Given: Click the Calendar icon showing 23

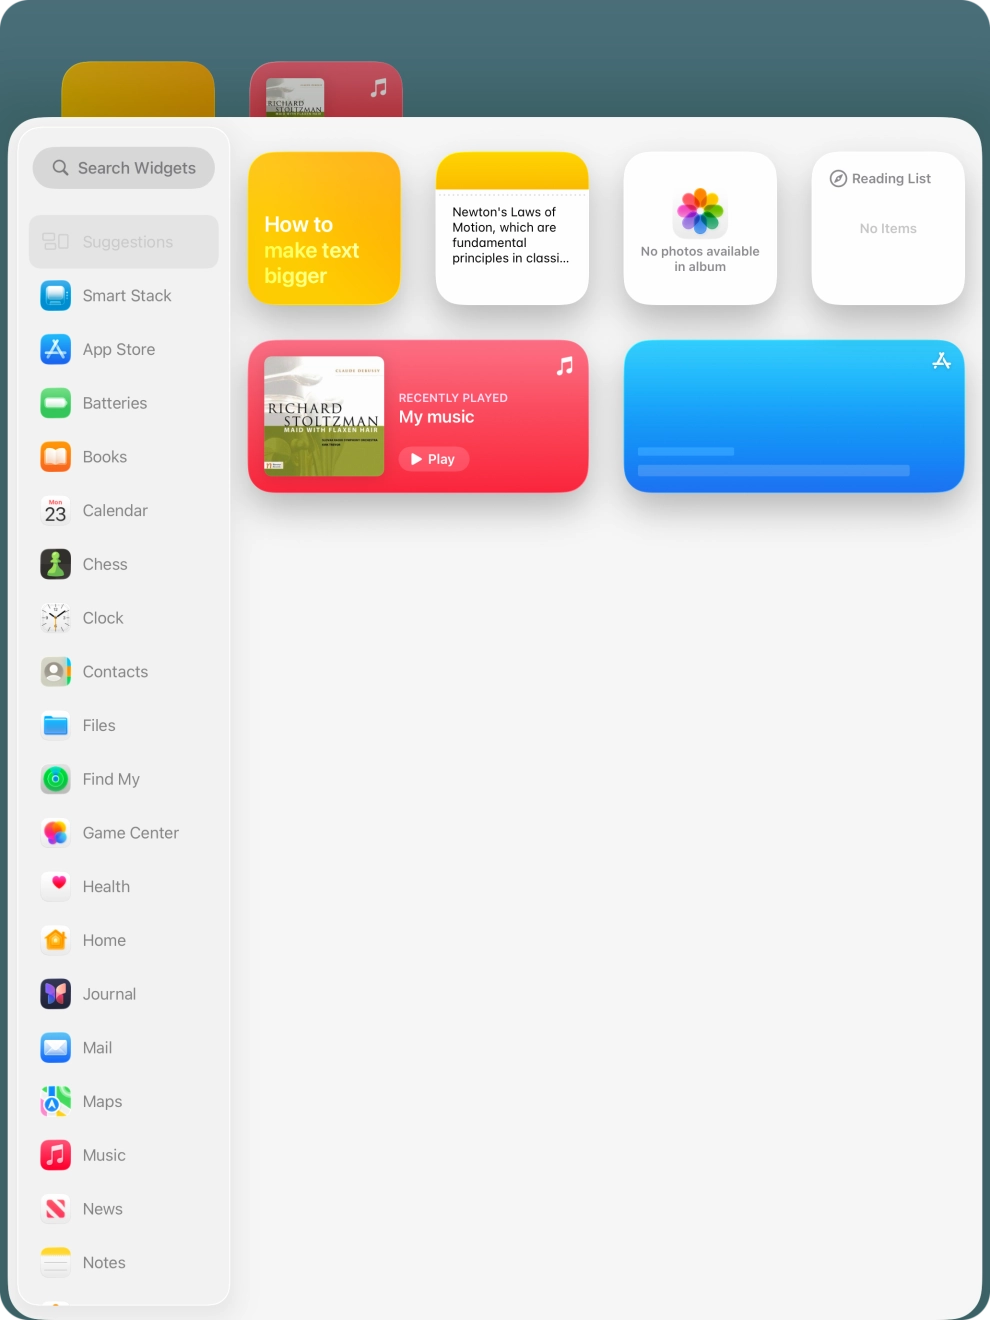Looking at the screenshot, I should click(56, 511).
